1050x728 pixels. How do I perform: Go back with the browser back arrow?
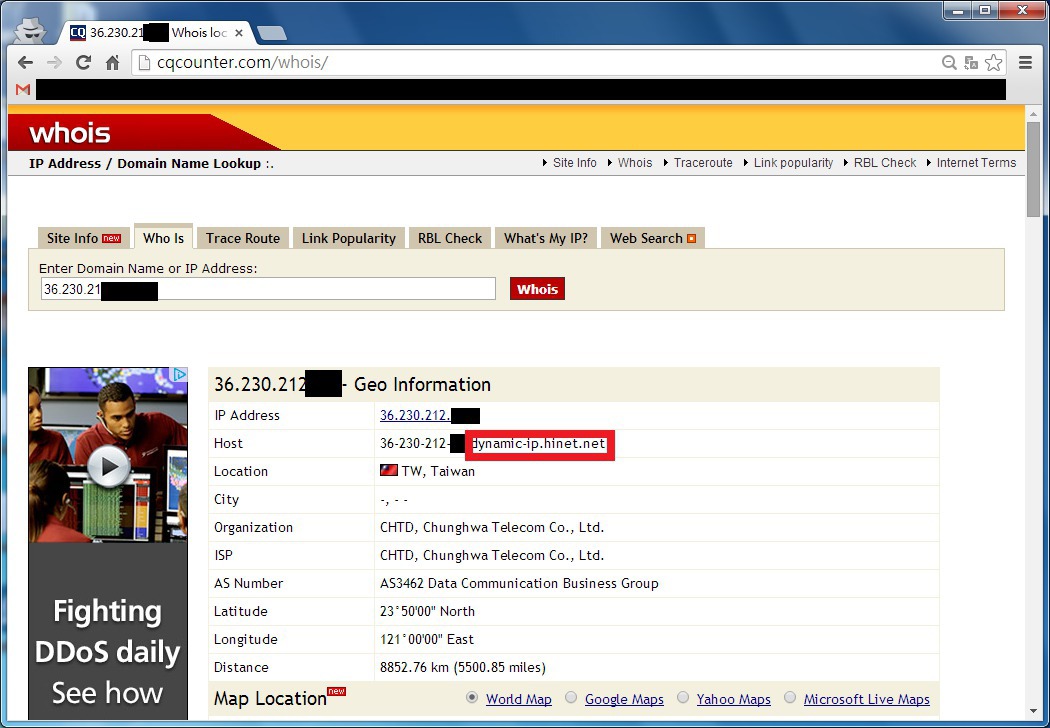(25, 62)
